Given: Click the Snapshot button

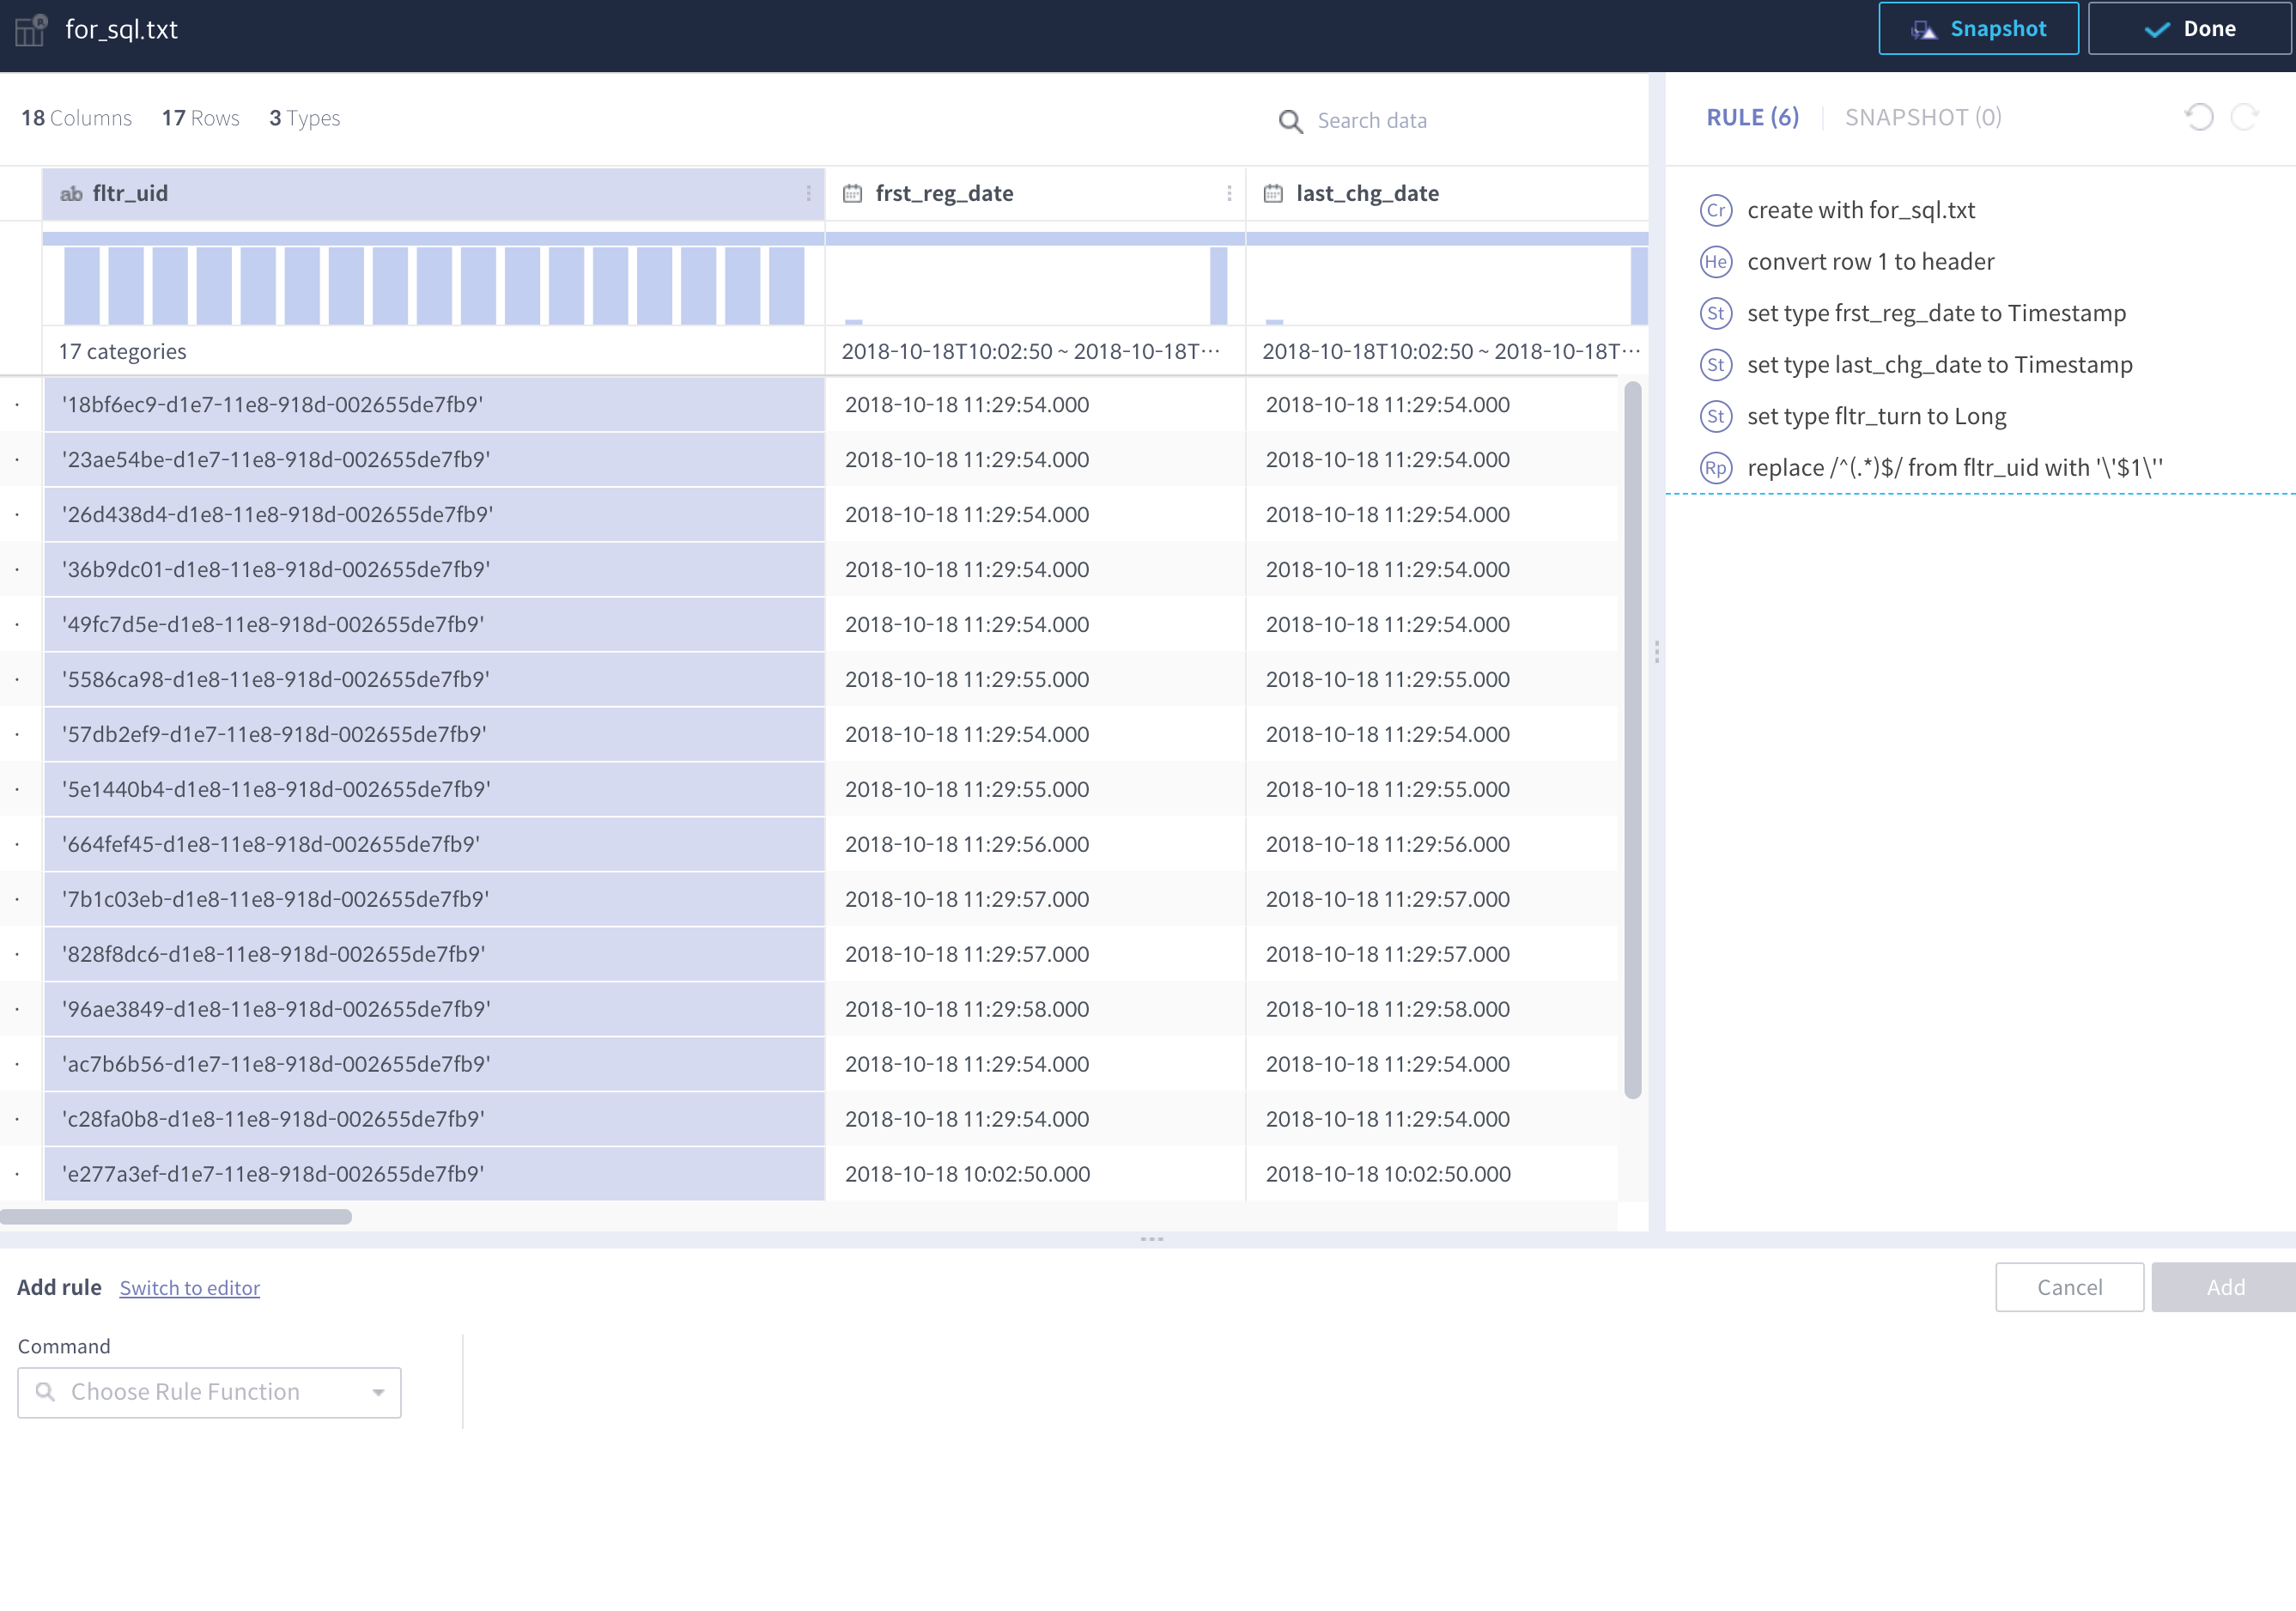Looking at the screenshot, I should point(1978,29).
